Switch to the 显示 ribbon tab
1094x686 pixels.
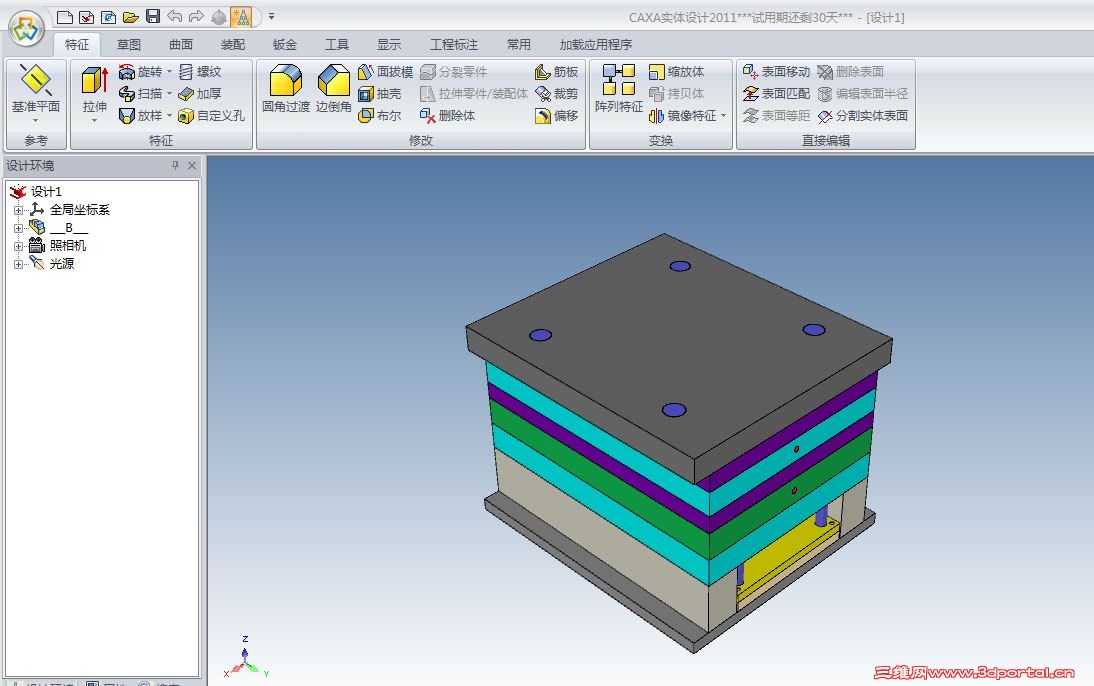[x=389, y=45]
